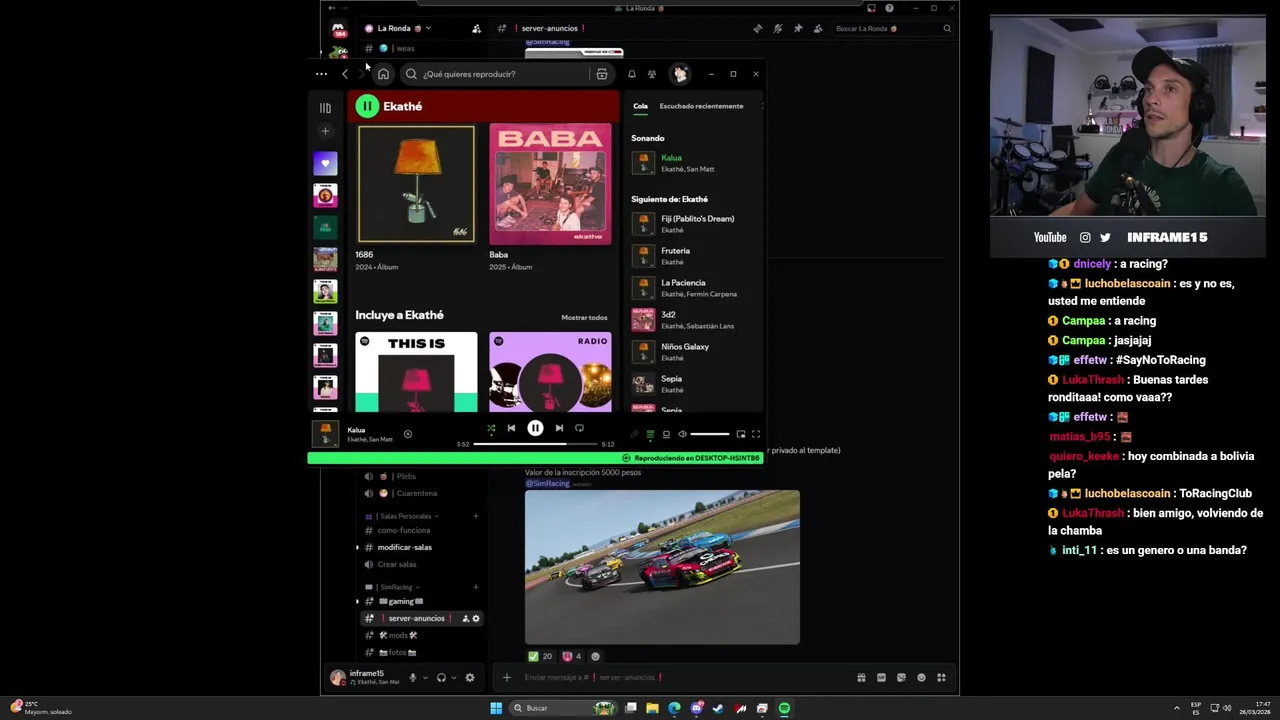This screenshot has width=1280, height=720.
Task: Add Kalua to Liked Songs
Action: pos(407,434)
